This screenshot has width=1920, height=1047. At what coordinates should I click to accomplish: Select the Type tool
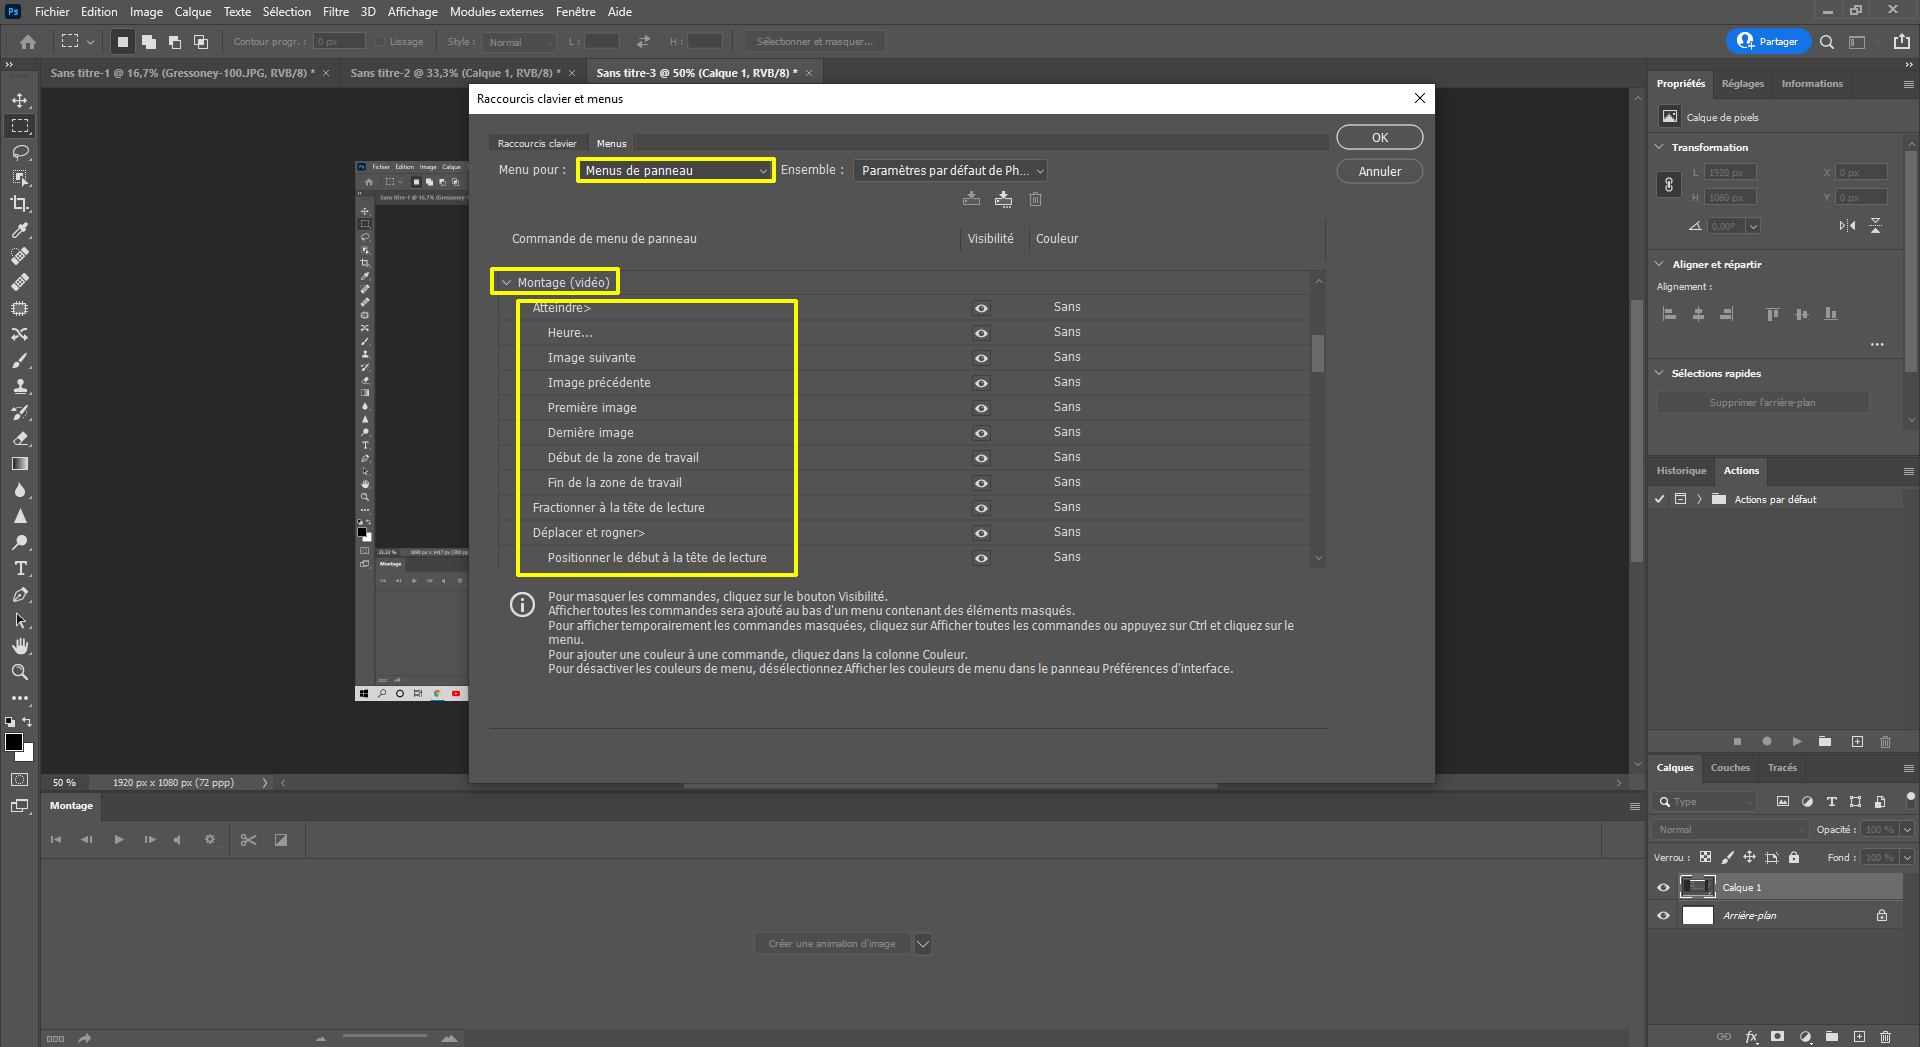[x=20, y=568]
